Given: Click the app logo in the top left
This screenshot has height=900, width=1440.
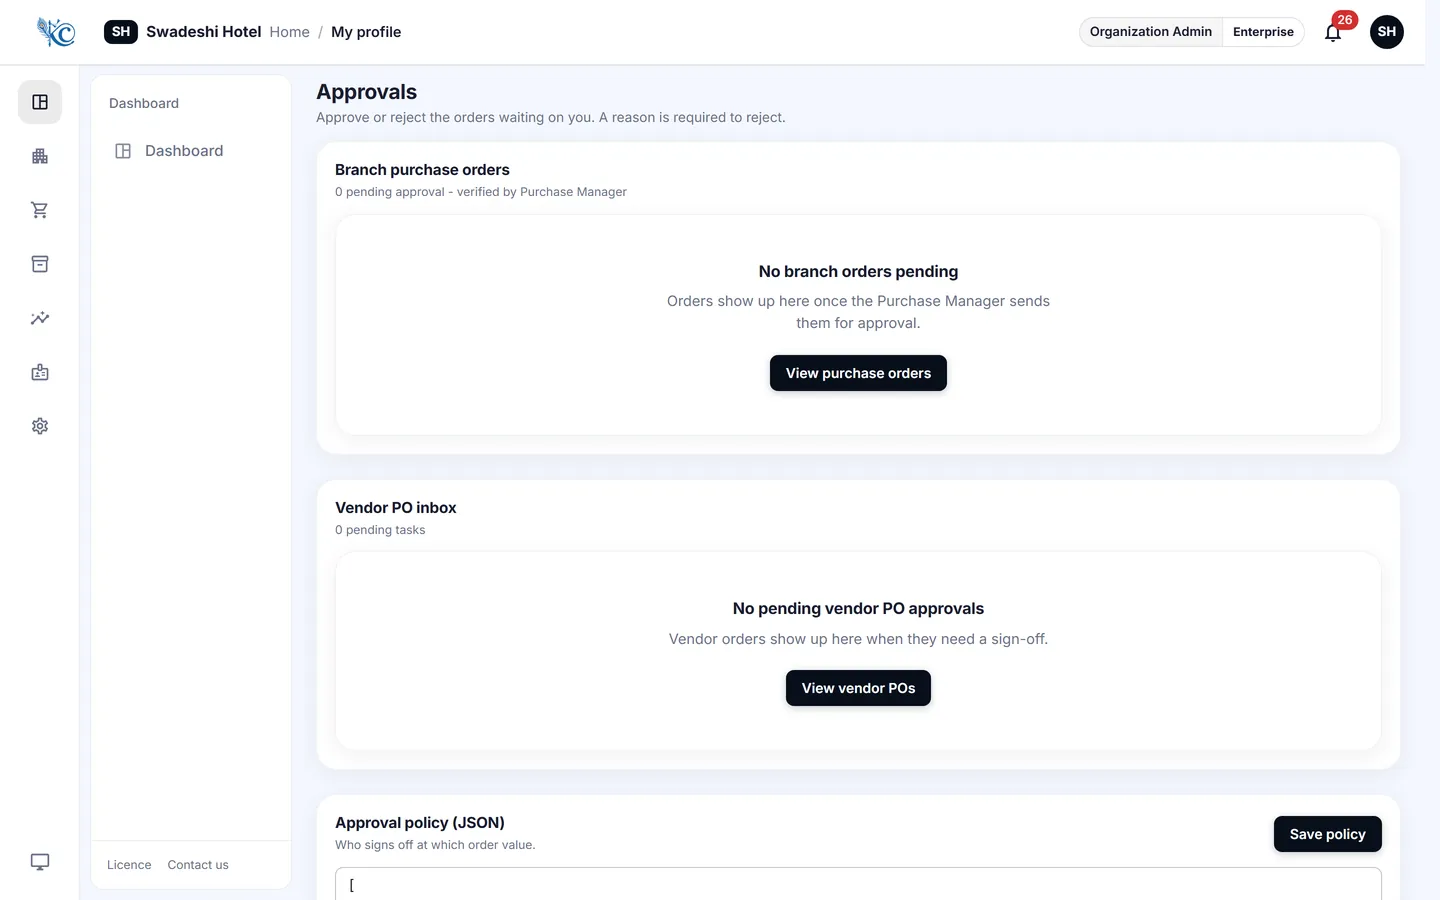Looking at the screenshot, I should pos(56,32).
